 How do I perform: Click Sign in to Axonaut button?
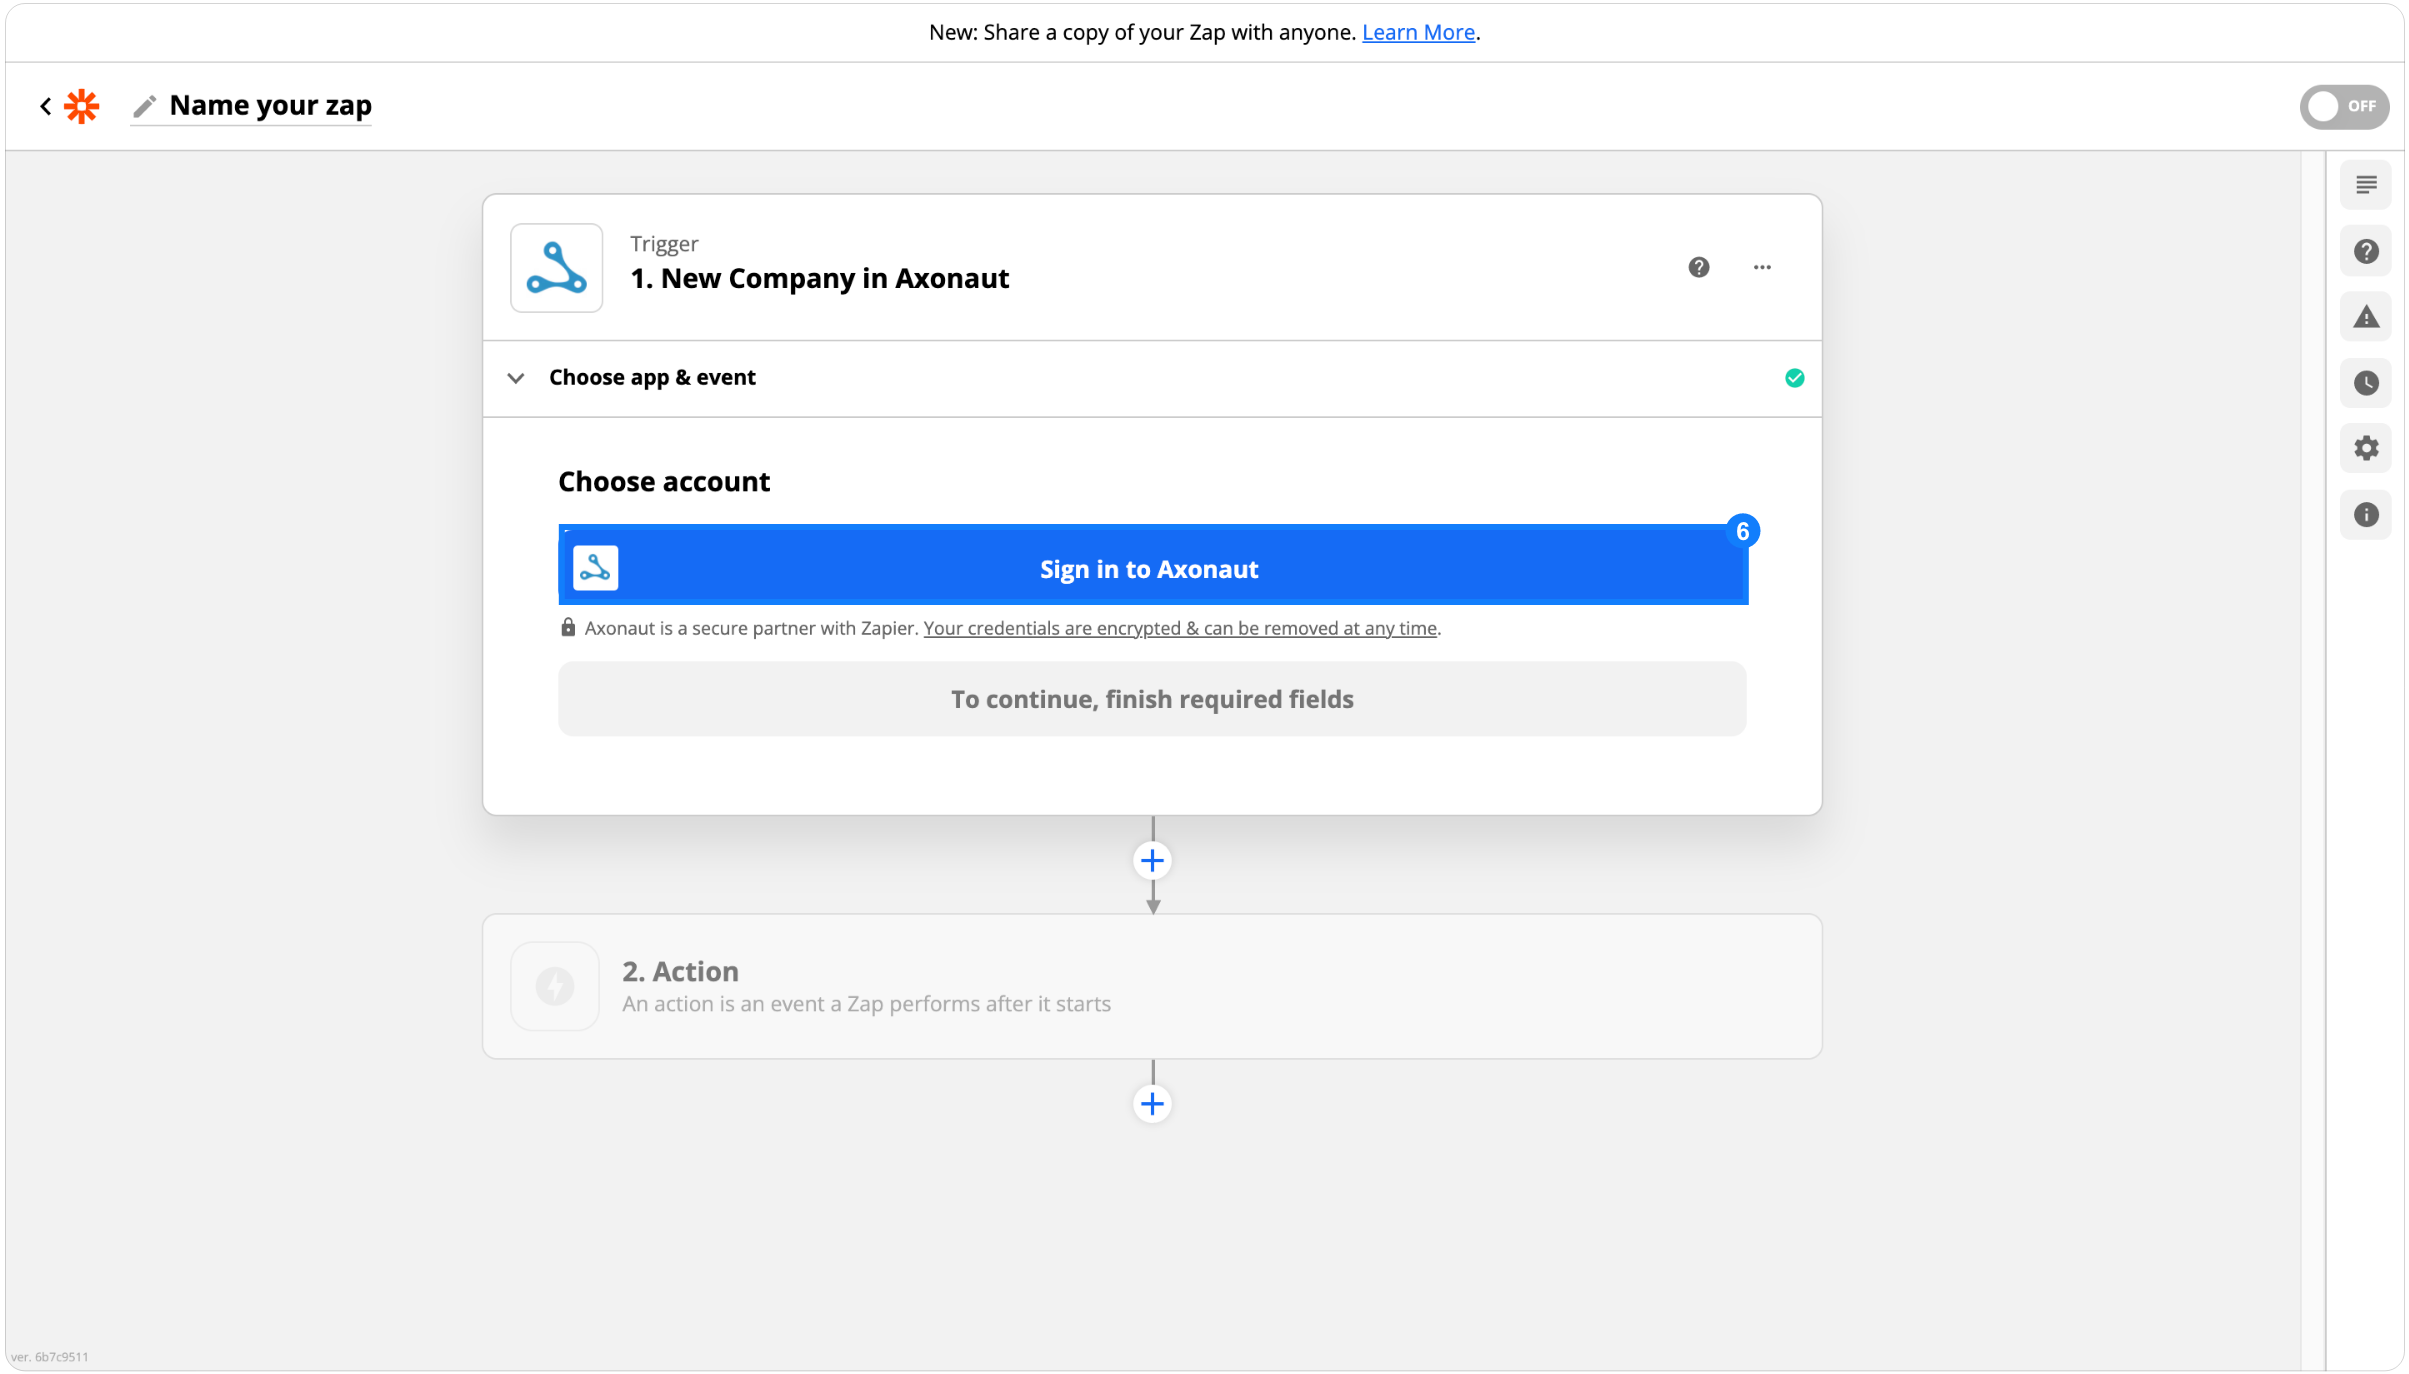pyautogui.click(x=1152, y=565)
